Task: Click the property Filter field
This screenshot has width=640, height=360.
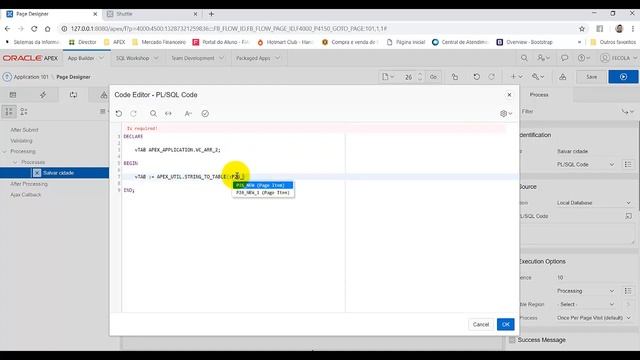Action: (x=569, y=111)
